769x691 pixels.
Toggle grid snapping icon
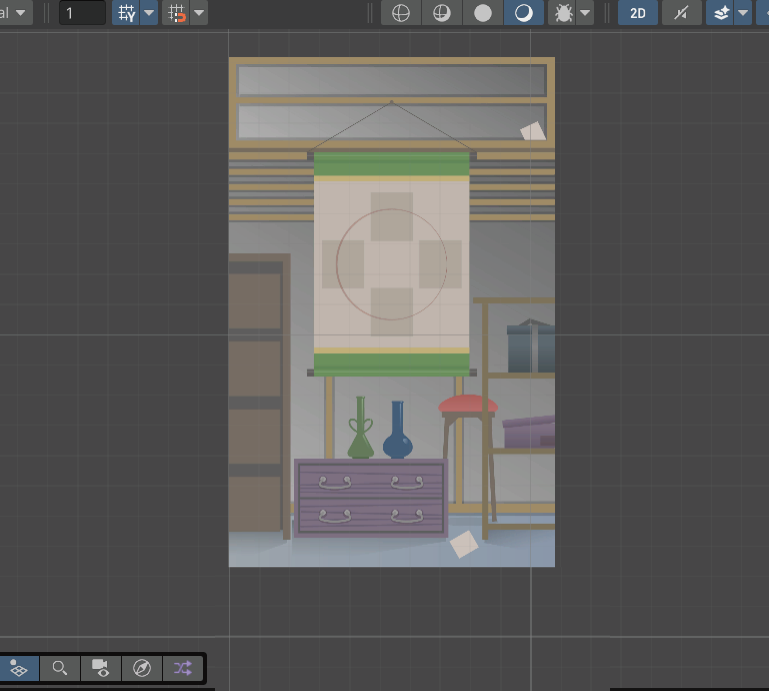[x=126, y=13]
